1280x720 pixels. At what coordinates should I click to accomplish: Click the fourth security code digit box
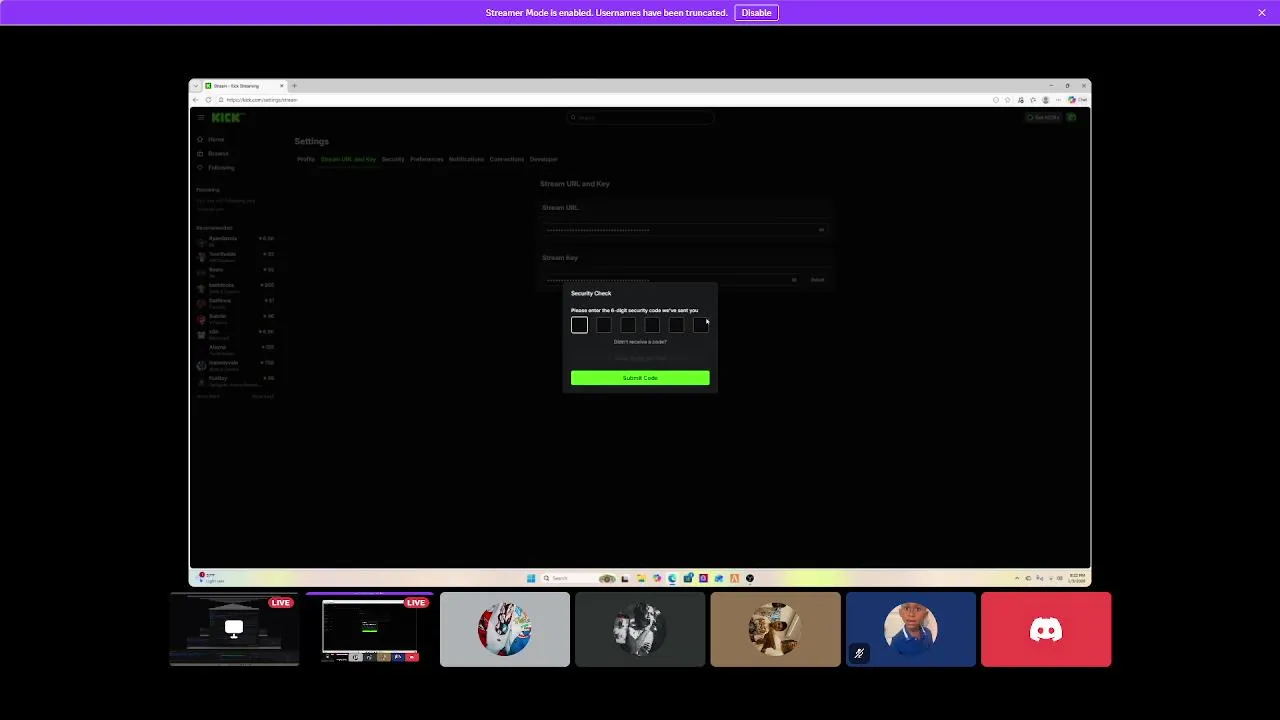coord(652,325)
